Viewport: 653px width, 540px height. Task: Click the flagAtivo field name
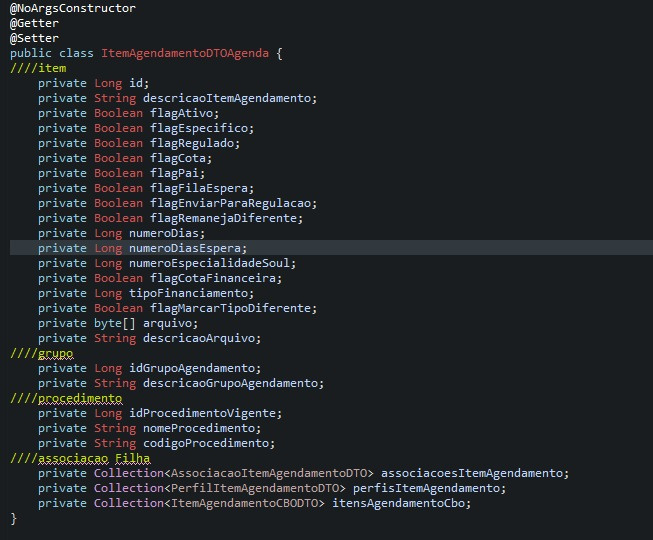(x=182, y=113)
